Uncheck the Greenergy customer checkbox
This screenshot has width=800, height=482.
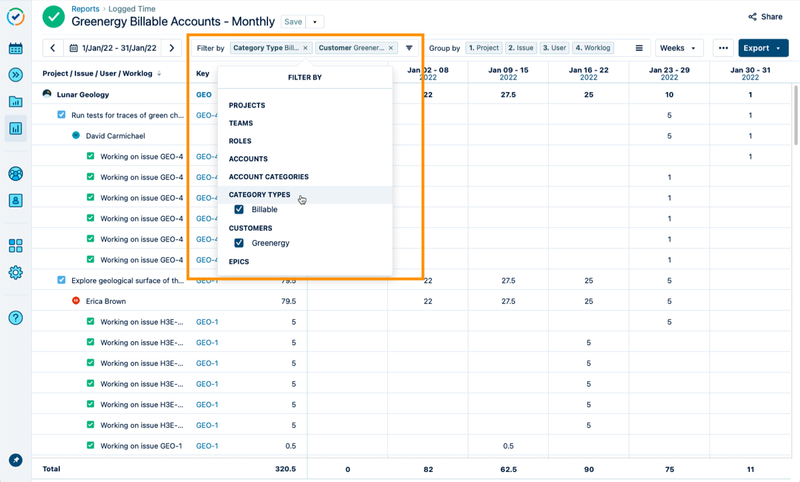[x=239, y=243]
